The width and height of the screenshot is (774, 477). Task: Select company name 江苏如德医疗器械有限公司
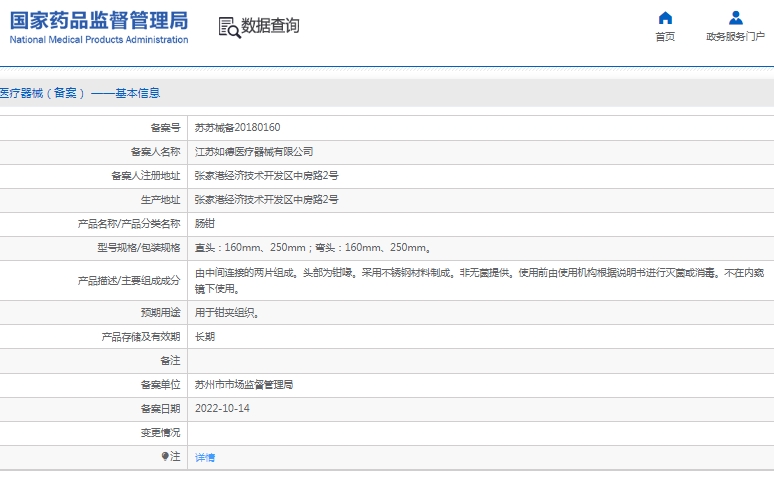point(254,152)
